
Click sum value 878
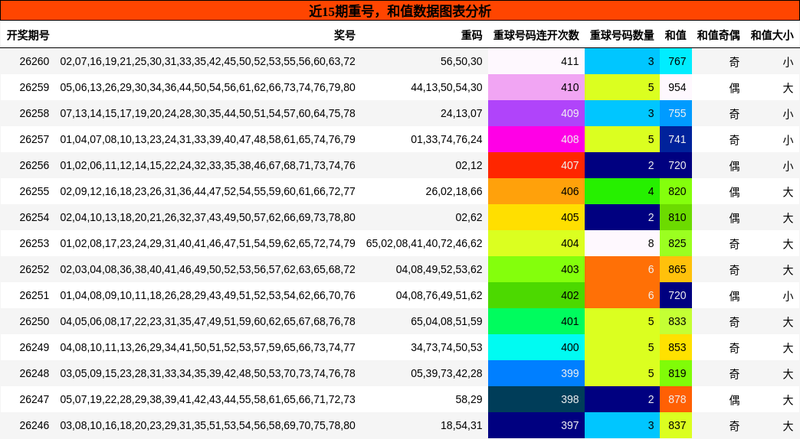tap(676, 400)
